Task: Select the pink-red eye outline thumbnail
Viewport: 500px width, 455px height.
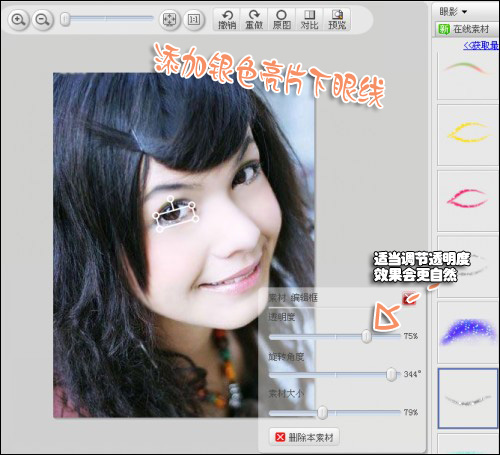Action: tap(467, 200)
